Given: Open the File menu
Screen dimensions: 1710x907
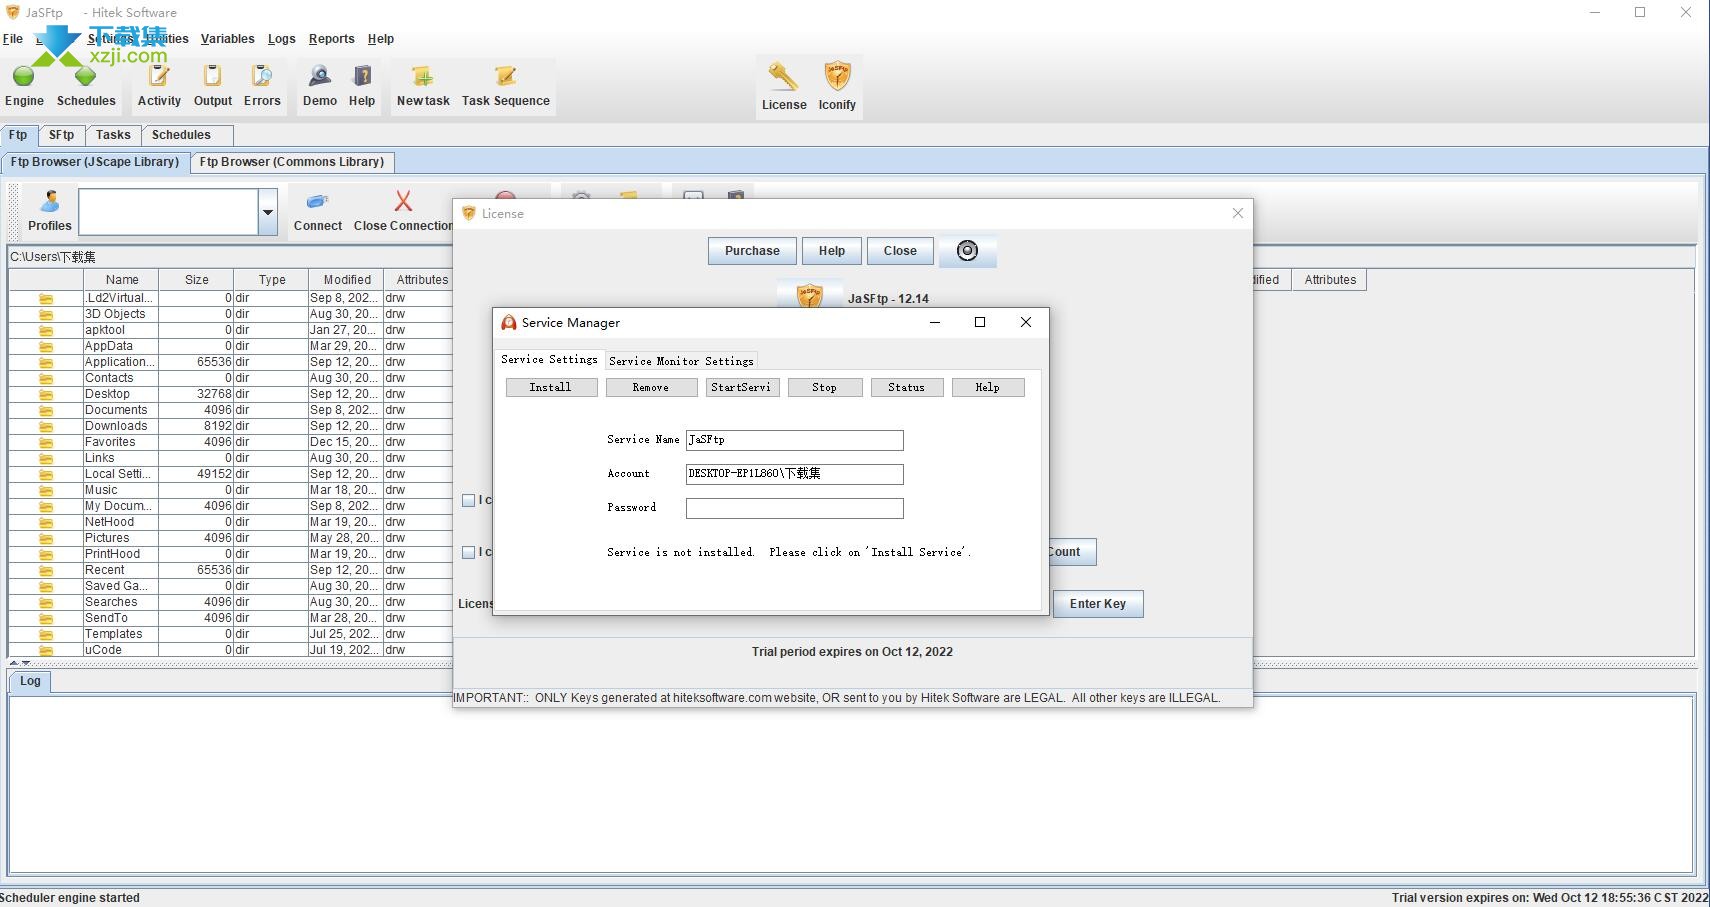Looking at the screenshot, I should (x=13, y=39).
